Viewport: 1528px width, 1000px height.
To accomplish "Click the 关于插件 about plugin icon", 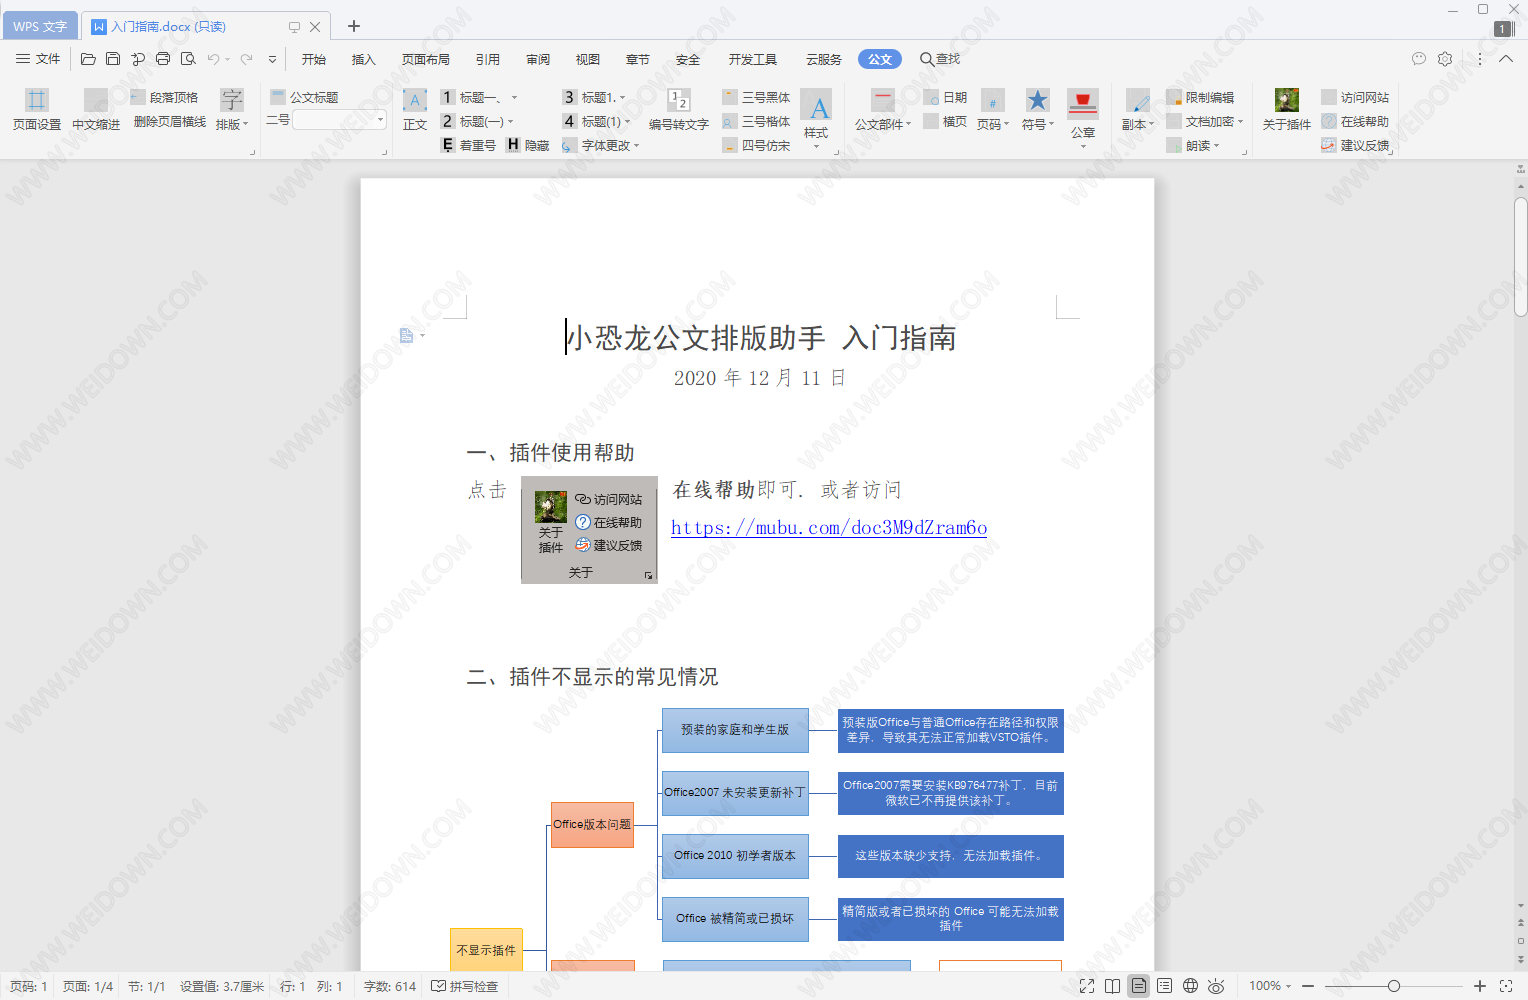I will coord(1286,100).
